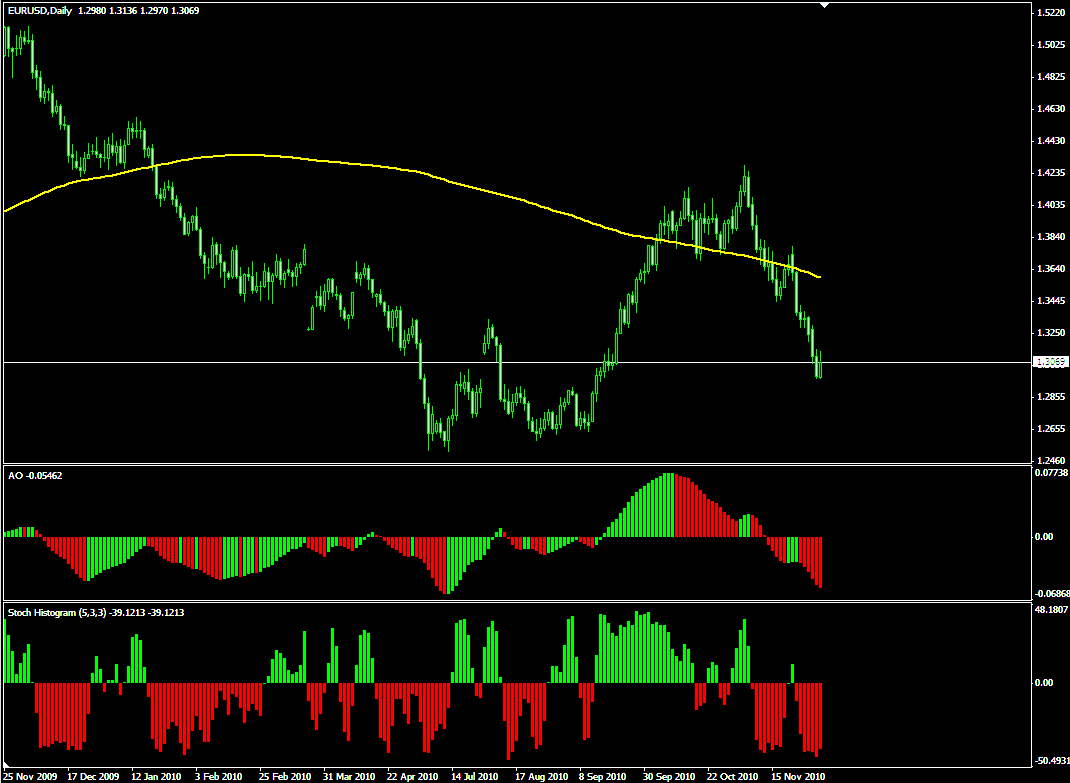Click the 1.2855 price axis label
The height and width of the screenshot is (783, 1070).
coord(1051,397)
